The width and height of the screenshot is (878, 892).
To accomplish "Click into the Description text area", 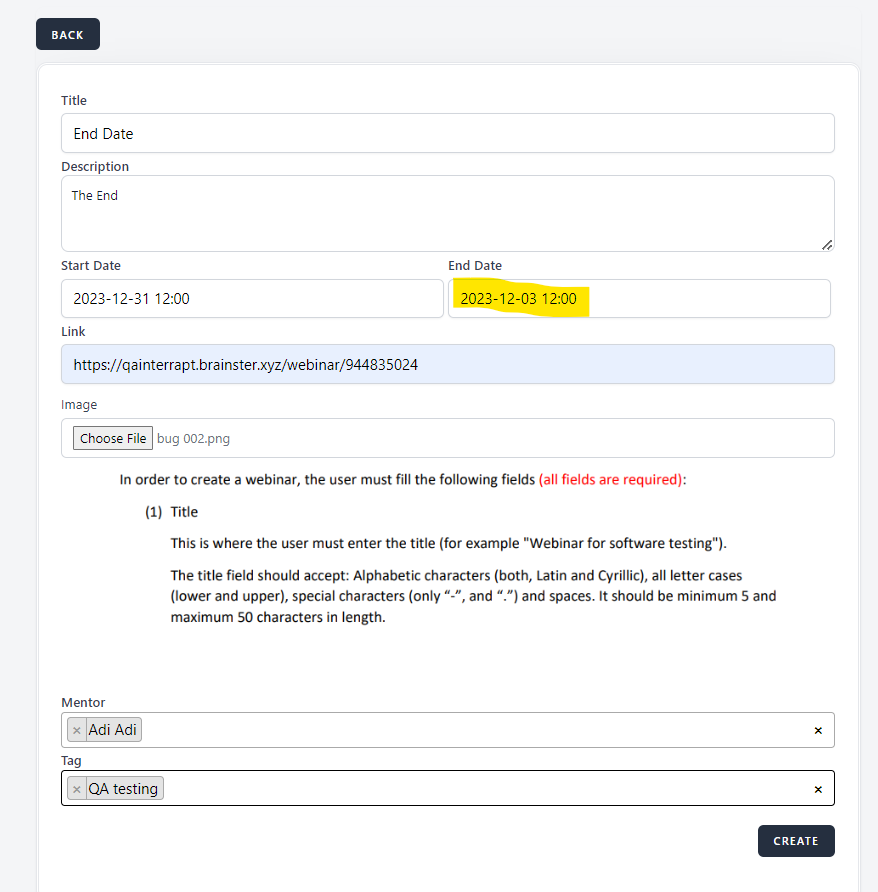I will pyautogui.click(x=447, y=213).
